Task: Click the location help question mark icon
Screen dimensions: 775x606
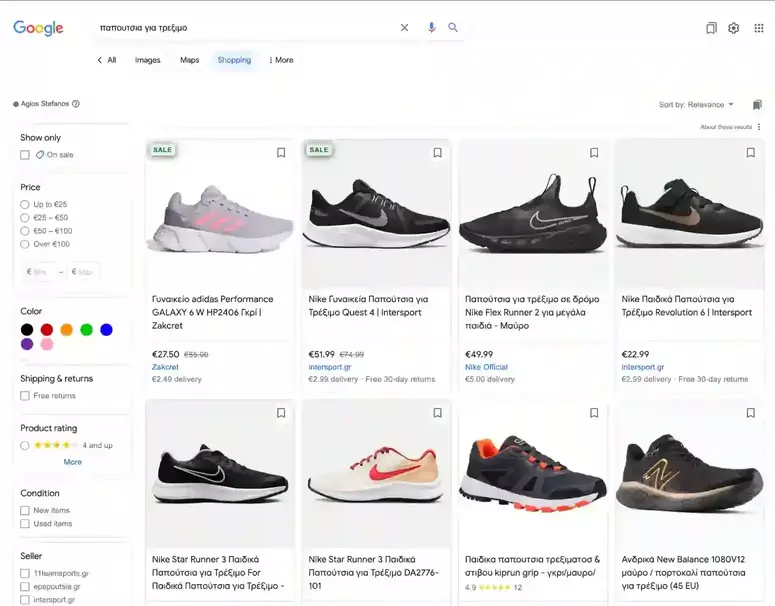Action: [76, 104]
